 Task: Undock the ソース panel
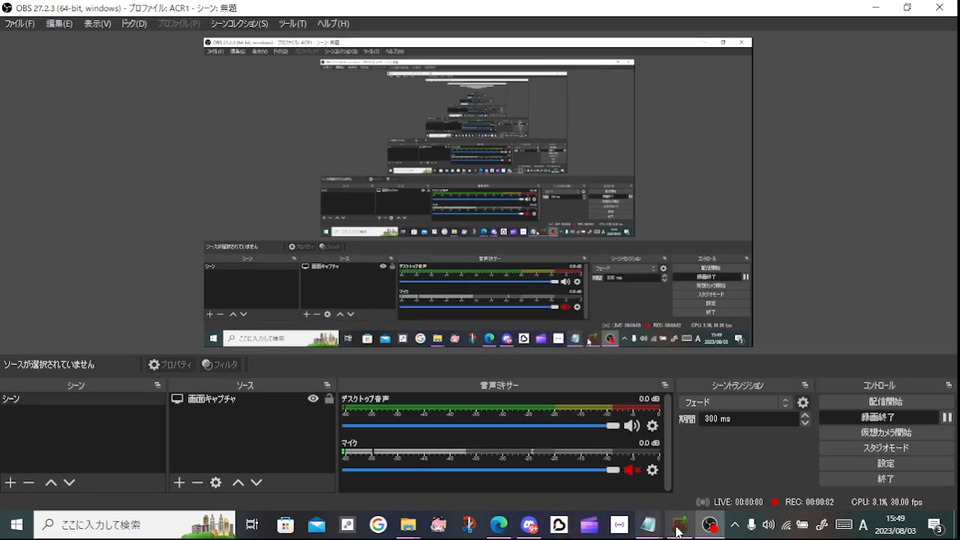[327, 385]
